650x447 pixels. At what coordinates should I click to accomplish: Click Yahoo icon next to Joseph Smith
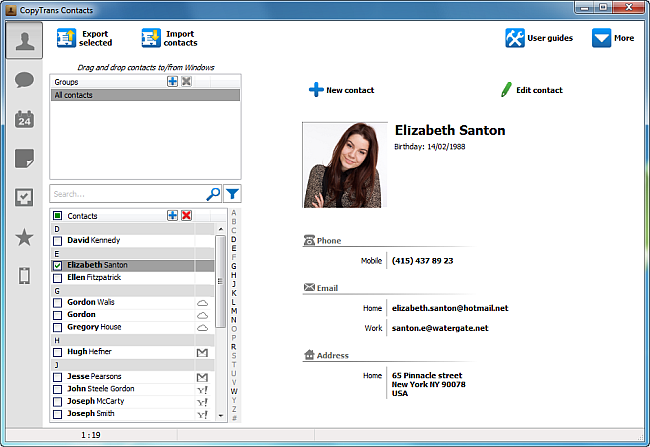202,414
